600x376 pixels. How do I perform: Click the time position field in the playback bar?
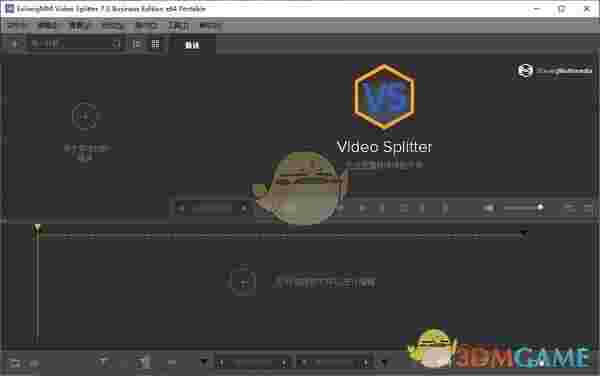tap(212, 208)
